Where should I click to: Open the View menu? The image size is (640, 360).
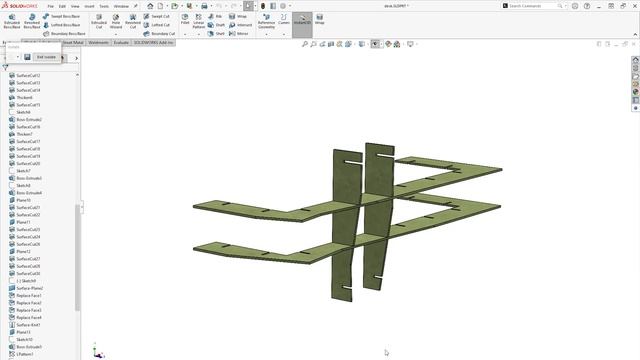pos(75,7)
